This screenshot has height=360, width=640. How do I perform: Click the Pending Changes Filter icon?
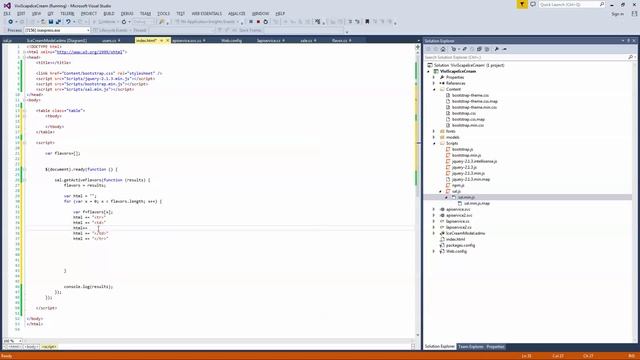453,49
